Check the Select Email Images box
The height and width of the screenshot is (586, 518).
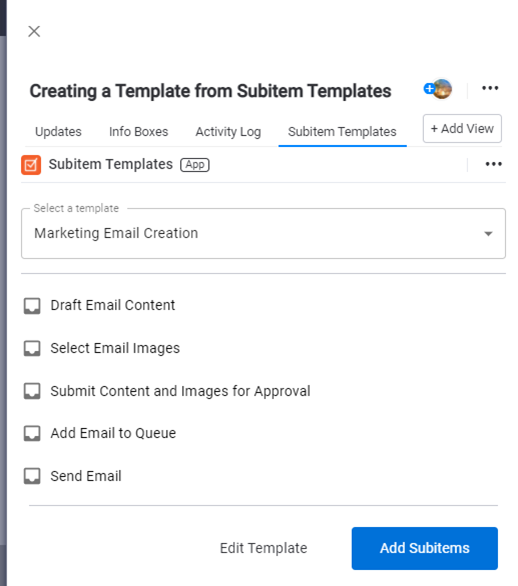(x=32, y=349)
